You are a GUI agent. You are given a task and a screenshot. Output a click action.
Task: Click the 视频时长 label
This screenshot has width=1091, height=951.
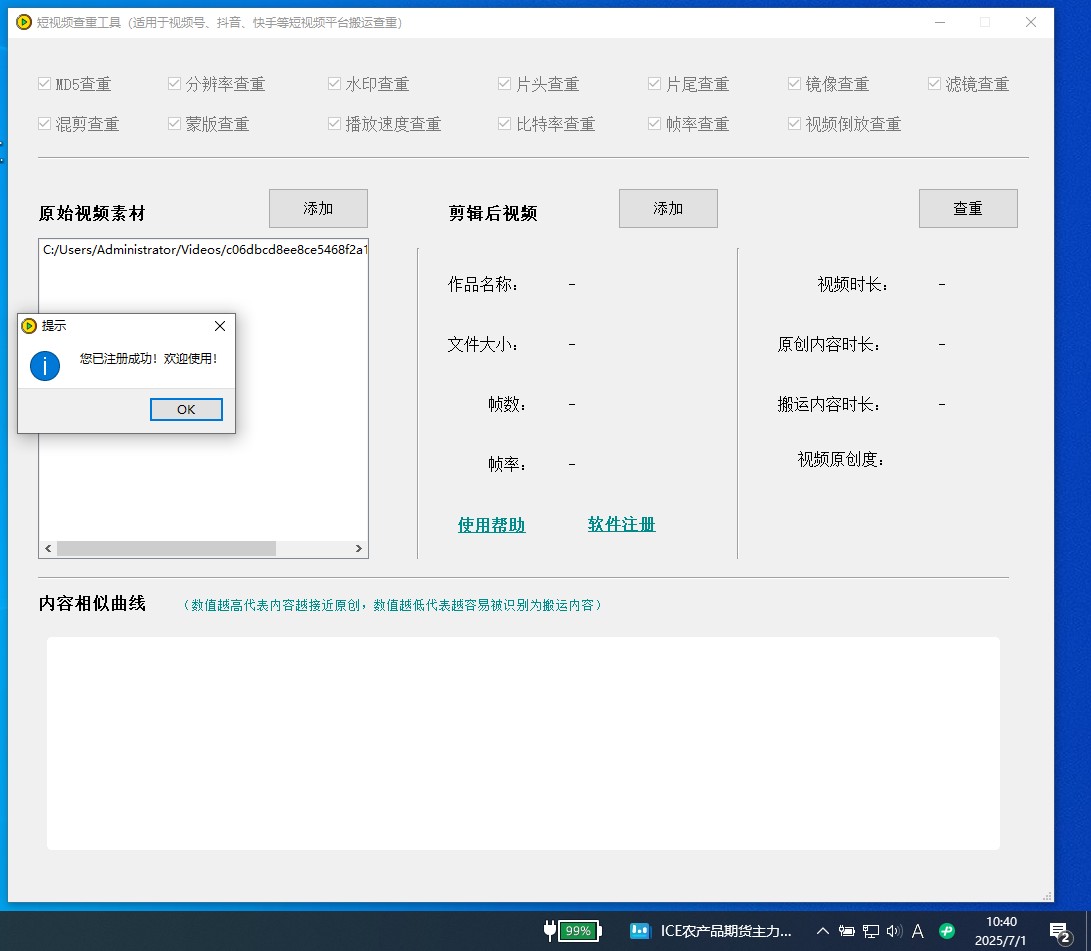(852, 284)
